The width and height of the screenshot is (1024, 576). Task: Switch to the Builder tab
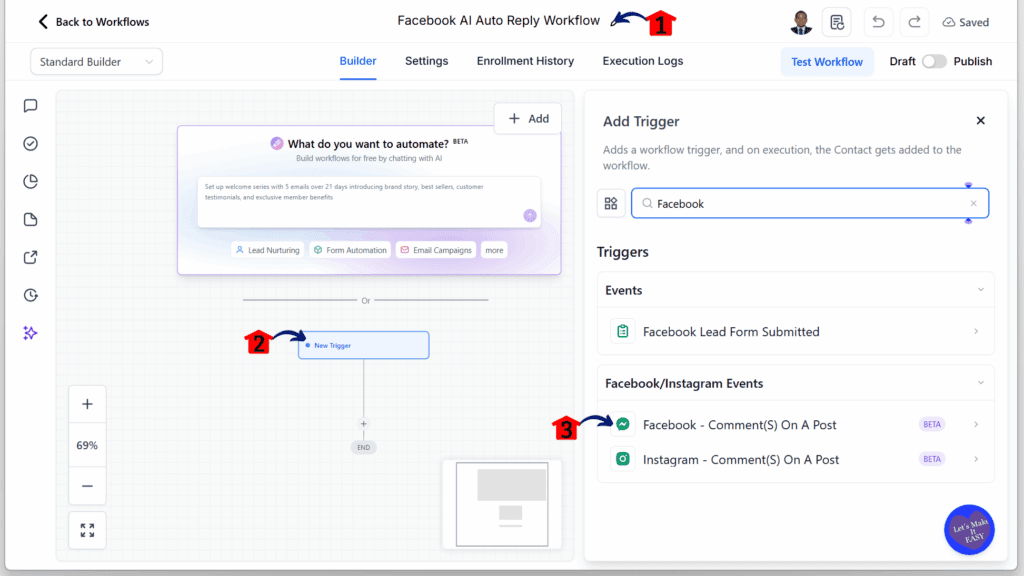tap(358, 61)
